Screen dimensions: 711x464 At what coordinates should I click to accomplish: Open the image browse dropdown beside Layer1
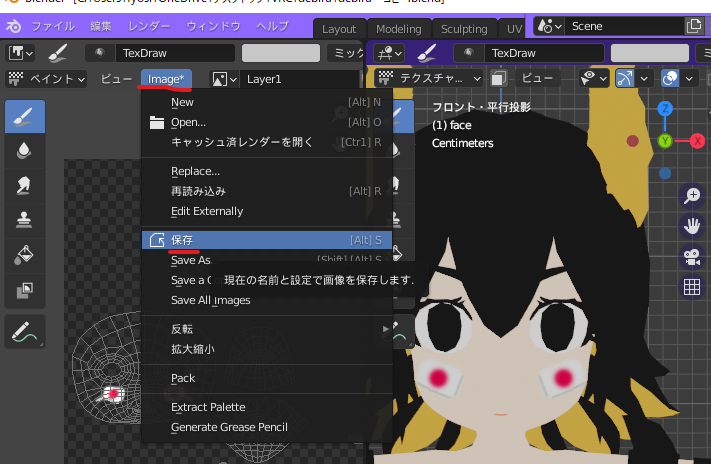pos(224,79)
